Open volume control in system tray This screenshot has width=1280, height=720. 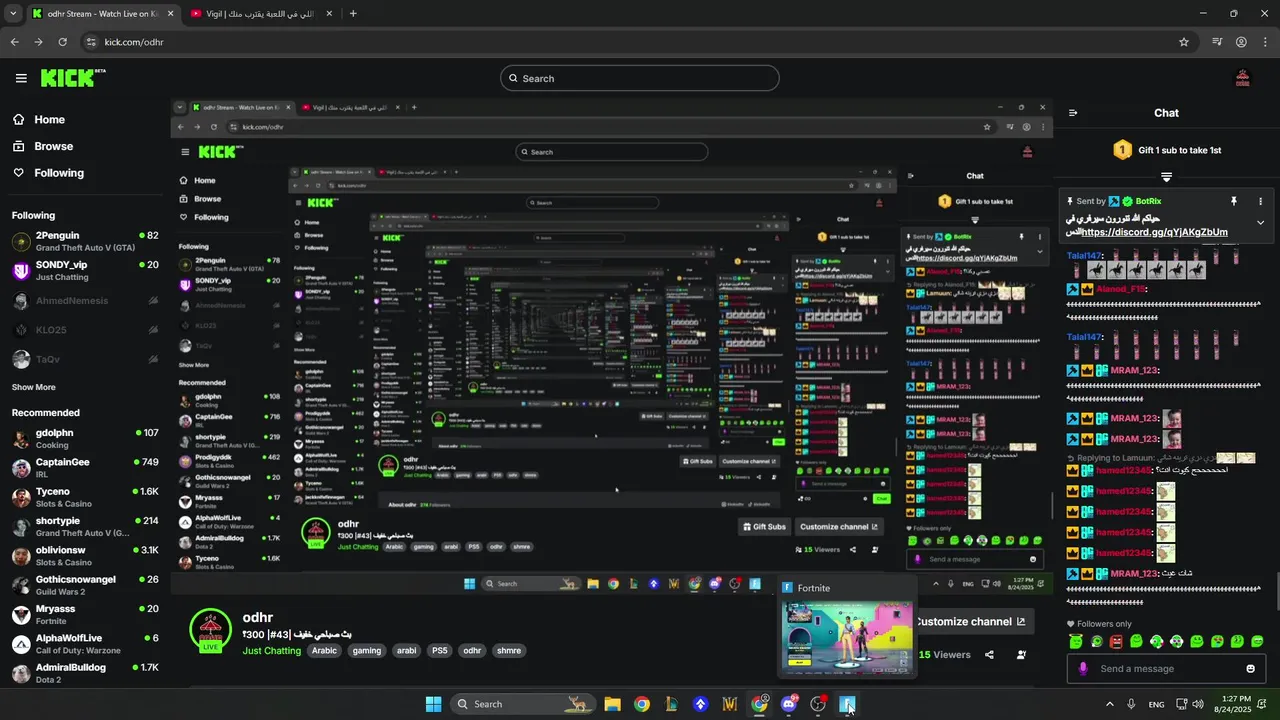click(x=1199, y=704)
